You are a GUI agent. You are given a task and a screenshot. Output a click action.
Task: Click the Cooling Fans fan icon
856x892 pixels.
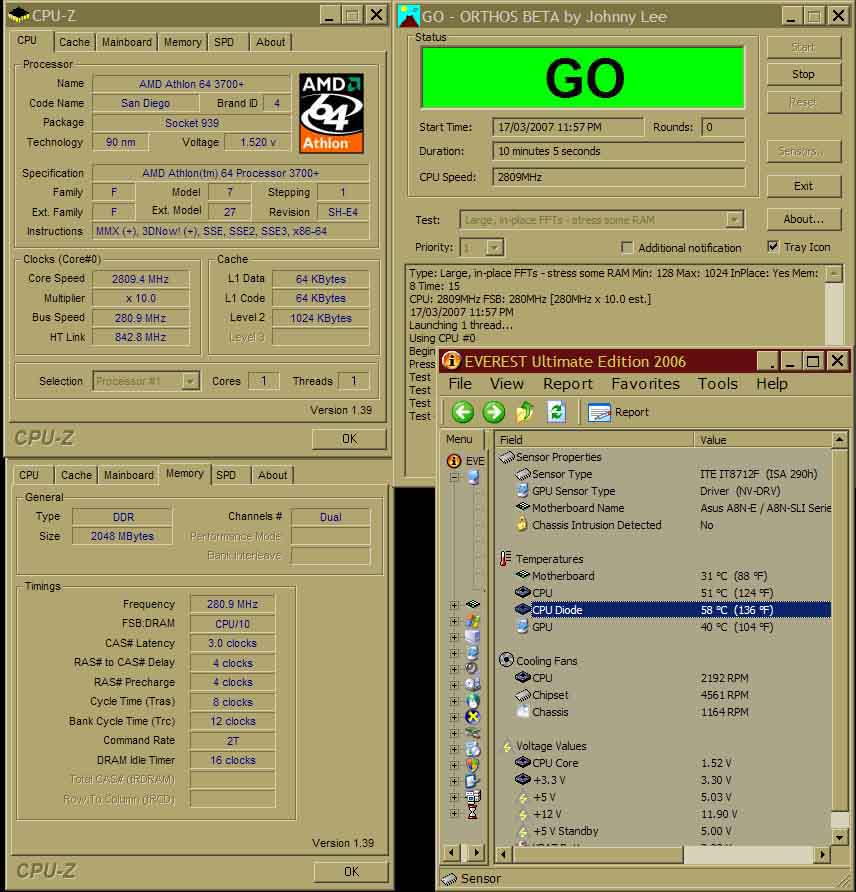click(x=506, y=660)
